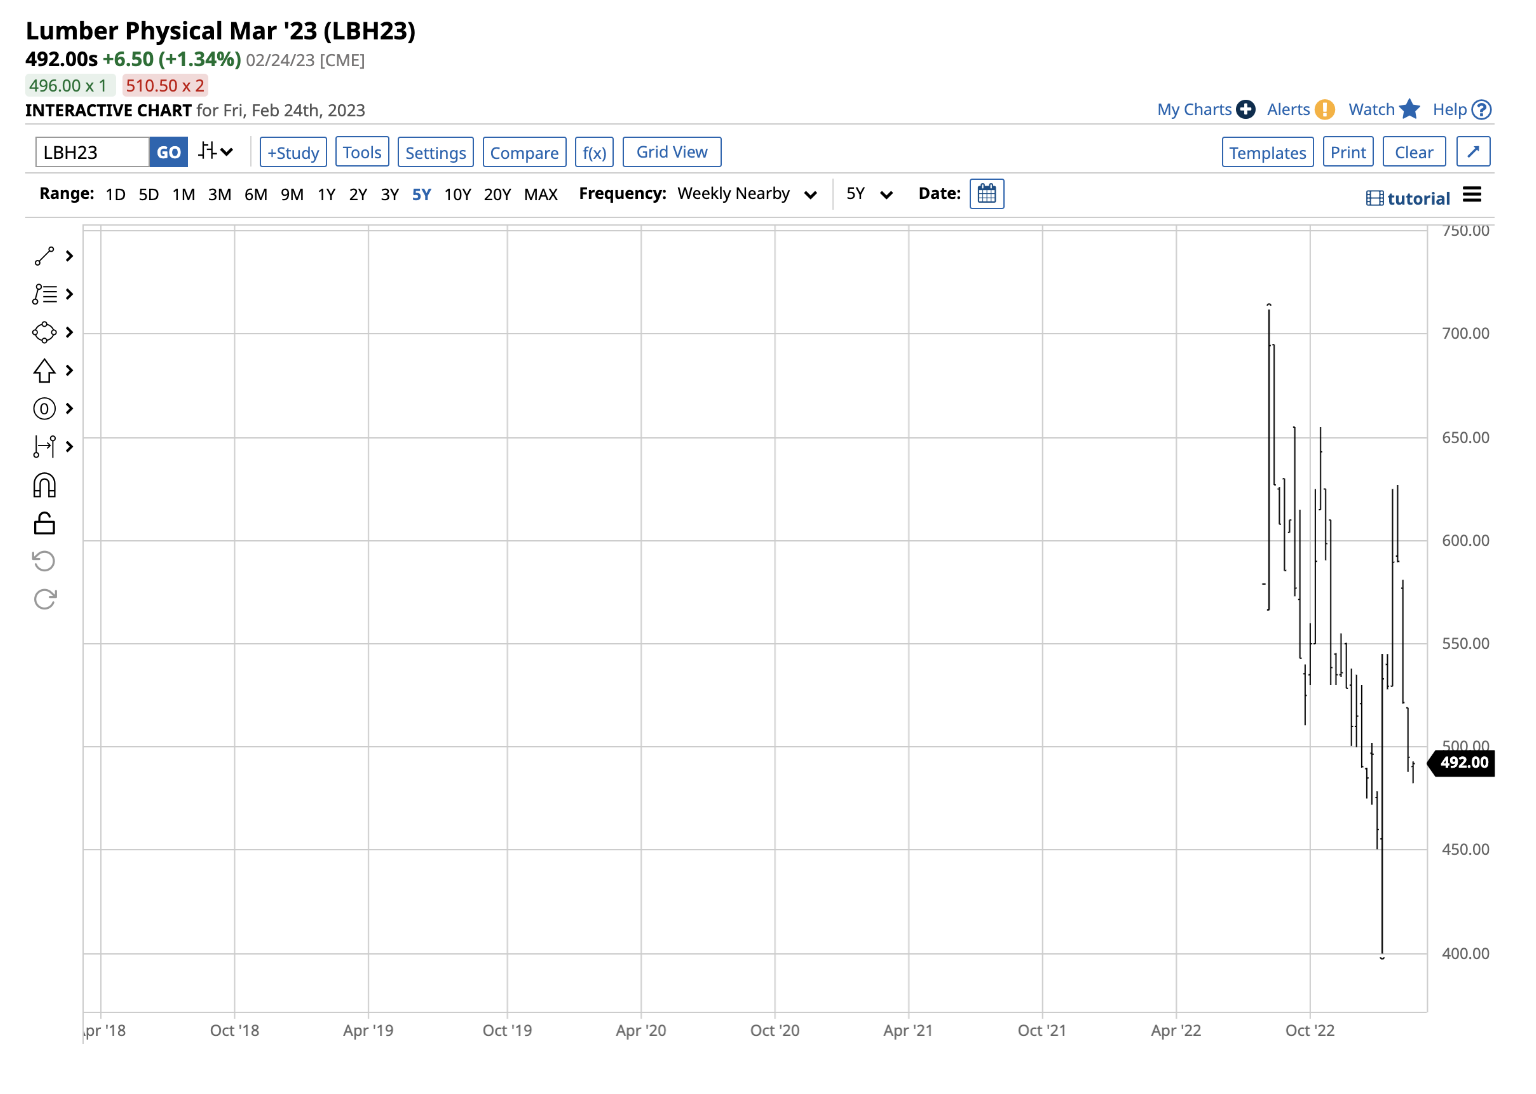Click the magnet snap mode icon
Screen dimensions: 1536x1094
(44, 485)
